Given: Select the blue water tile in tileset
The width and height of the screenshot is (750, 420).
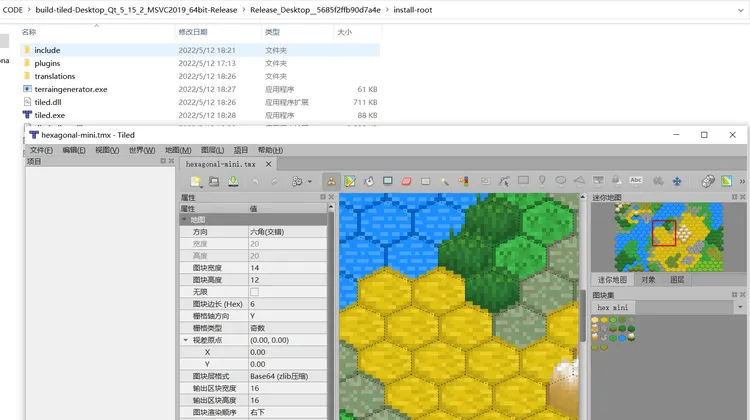Looking at the screenshot, I should (622, 338).
